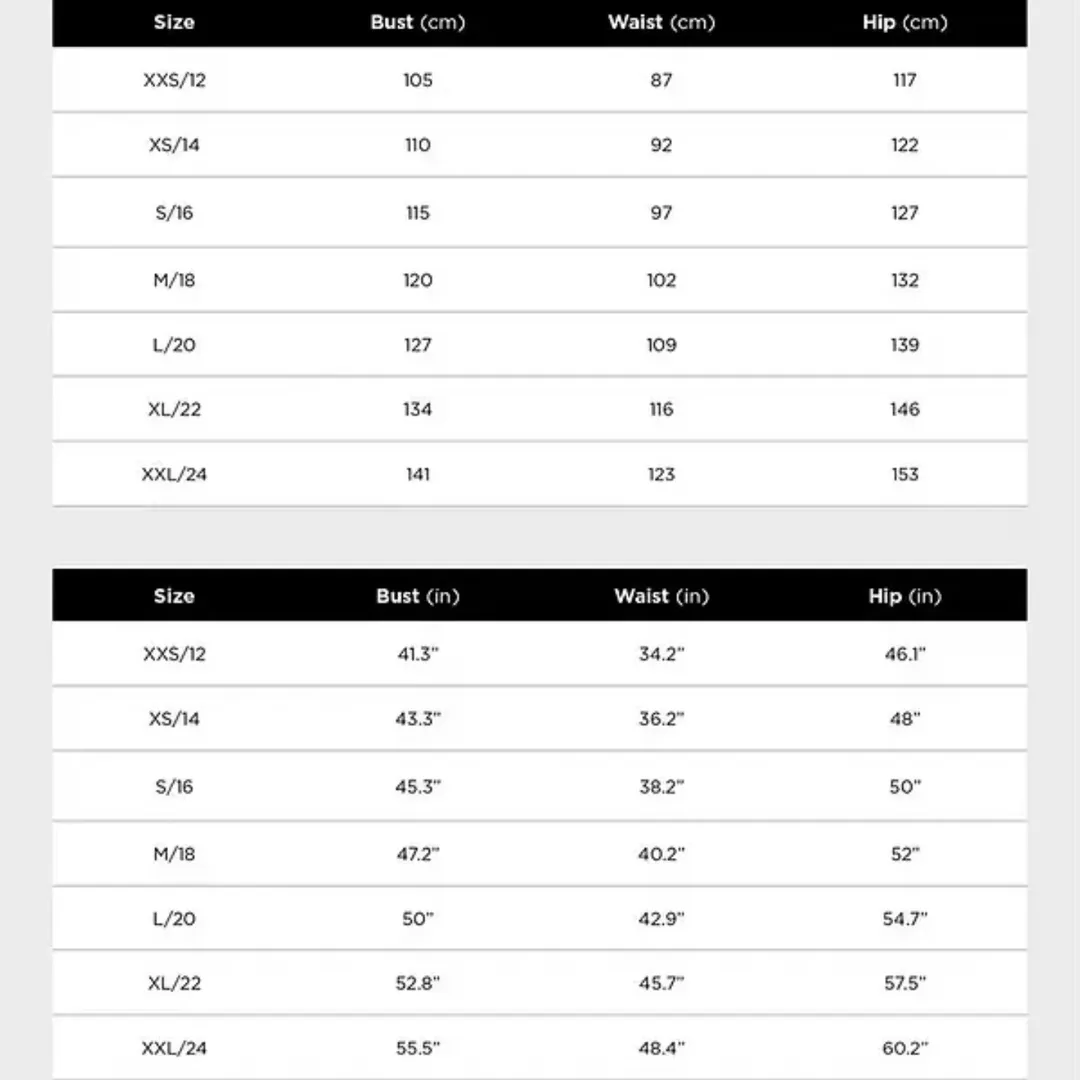Click the 57.5" hip cell for XL/22
The width and height of the screenshot is (1080, 1080).
[x=904, y=983]
